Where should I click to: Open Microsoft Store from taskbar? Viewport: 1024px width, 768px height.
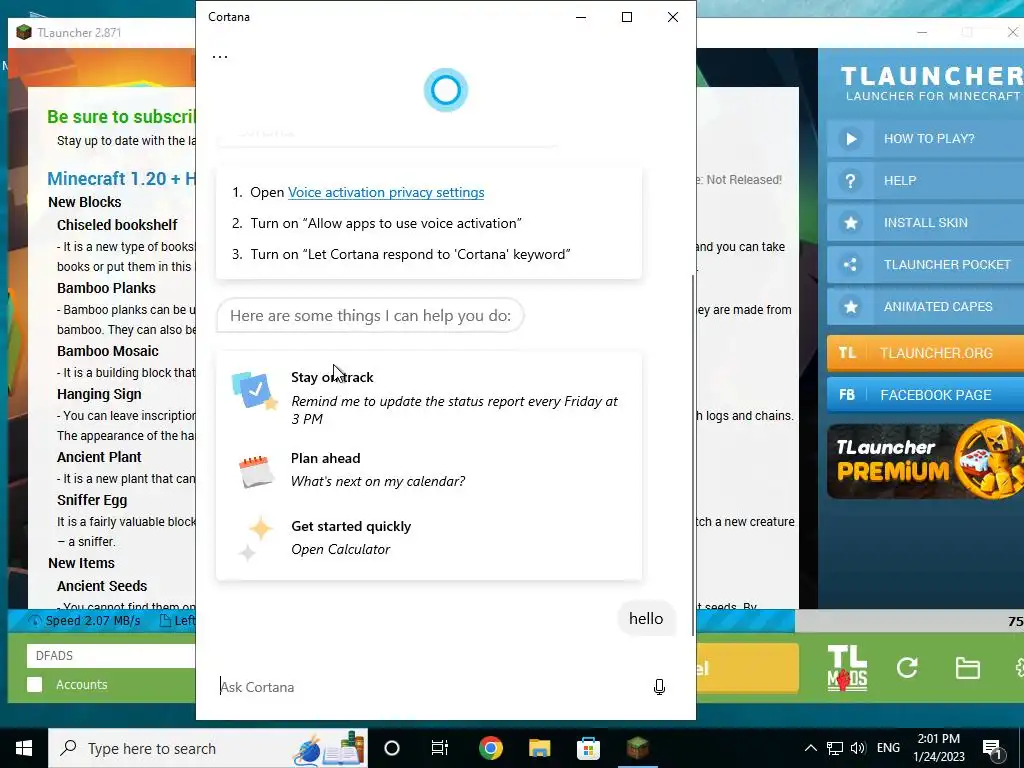point(588,748)
